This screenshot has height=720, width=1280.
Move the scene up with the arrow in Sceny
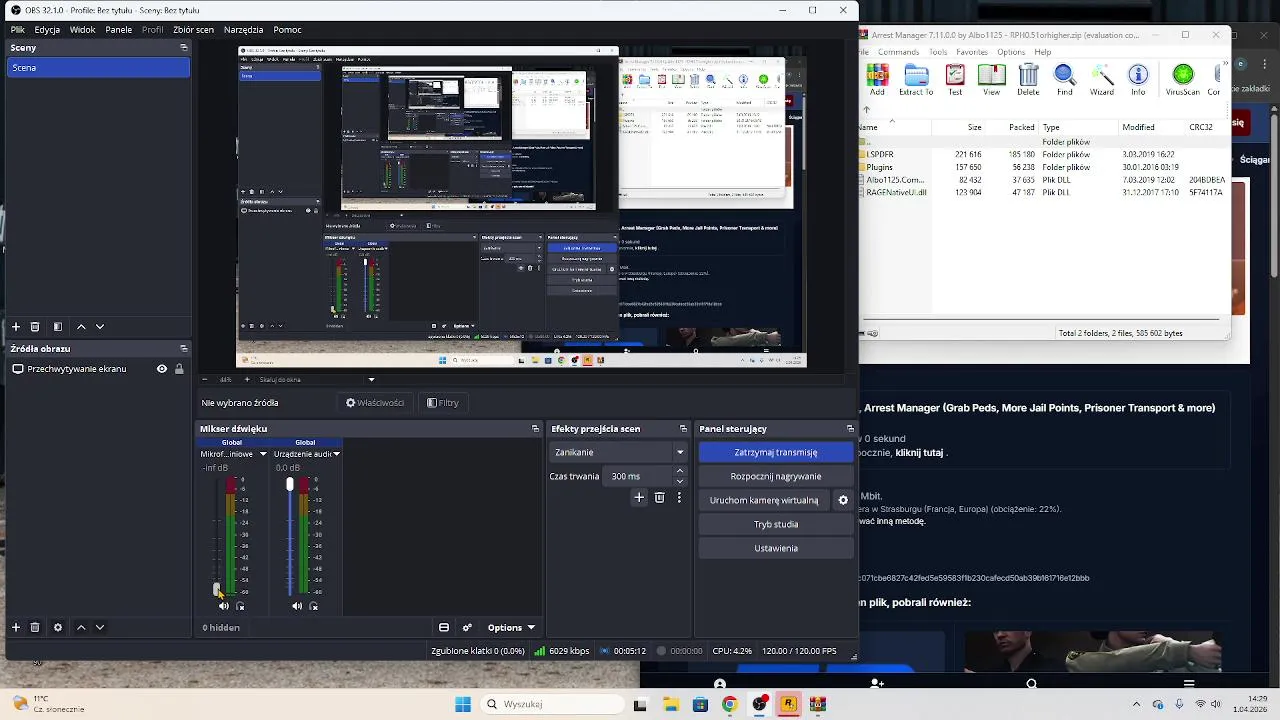[82, 327]
